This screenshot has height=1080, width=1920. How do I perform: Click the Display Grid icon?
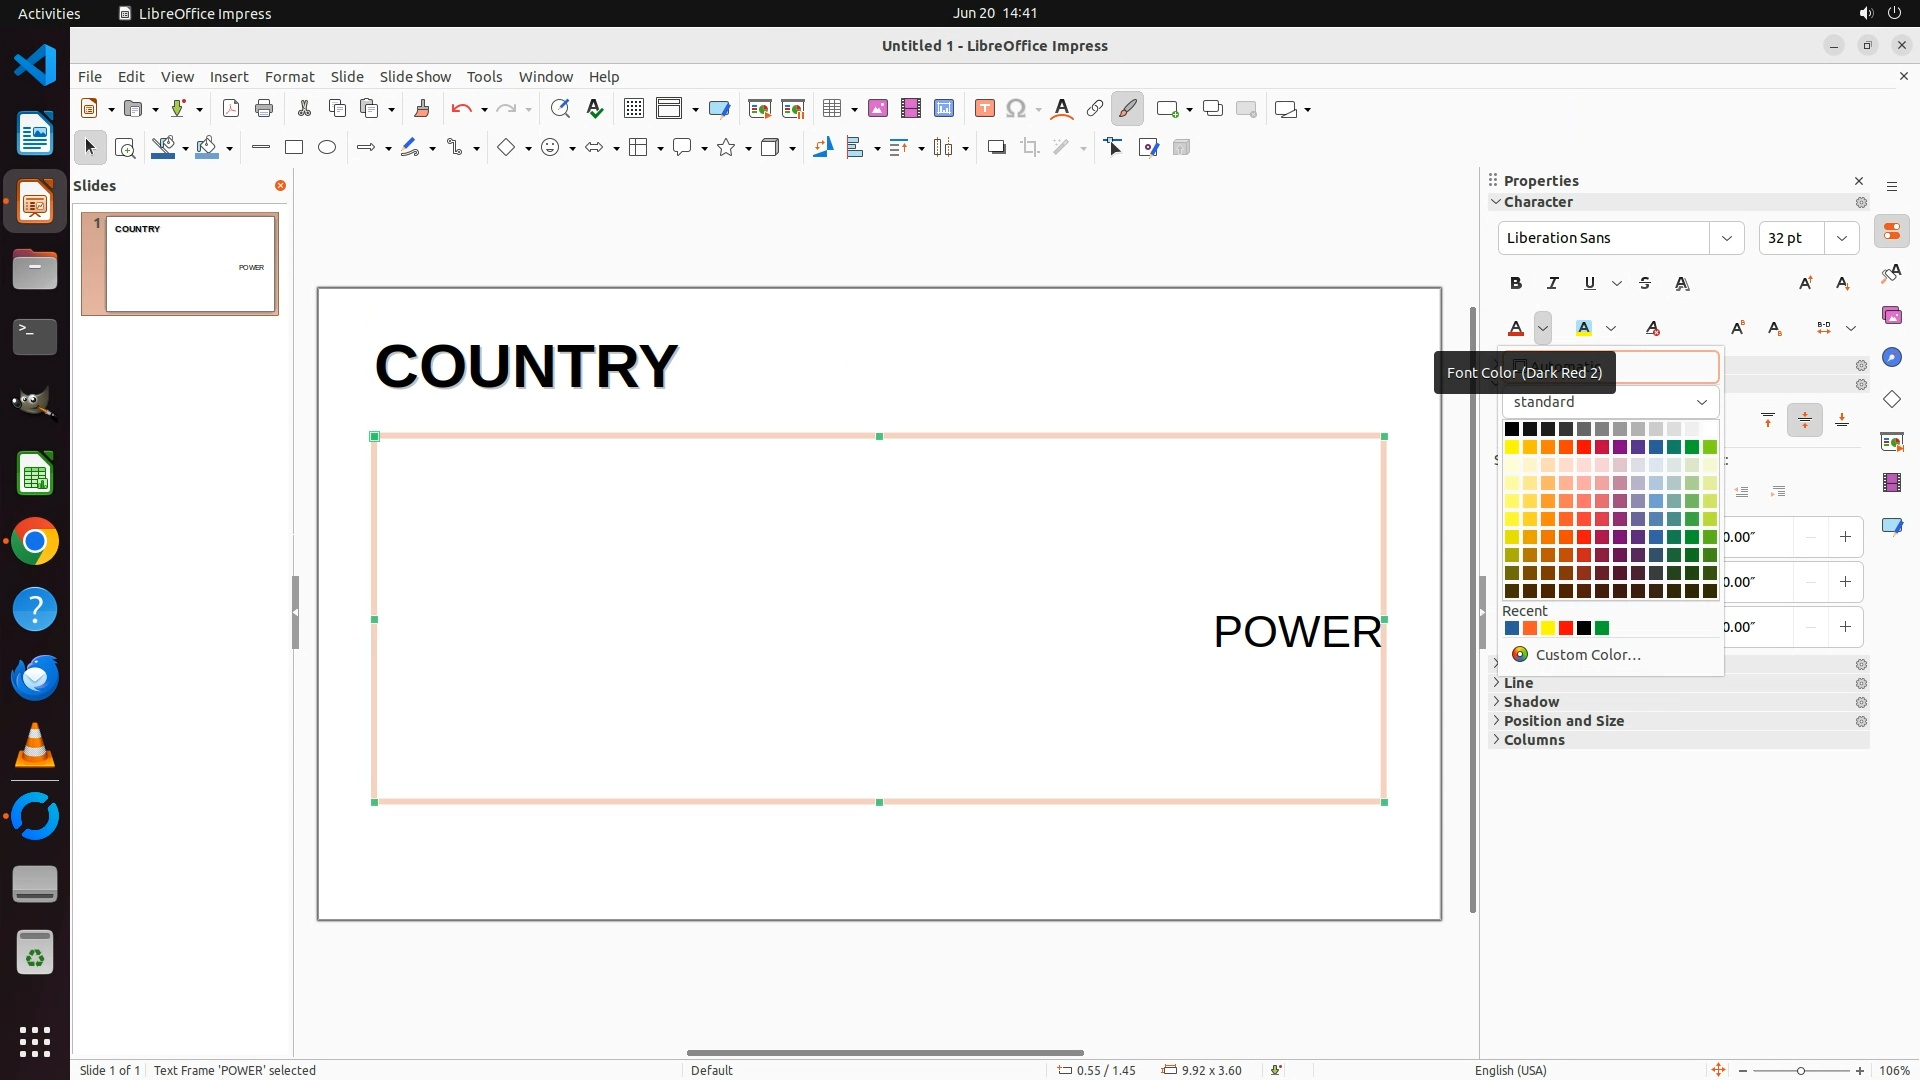633,109
